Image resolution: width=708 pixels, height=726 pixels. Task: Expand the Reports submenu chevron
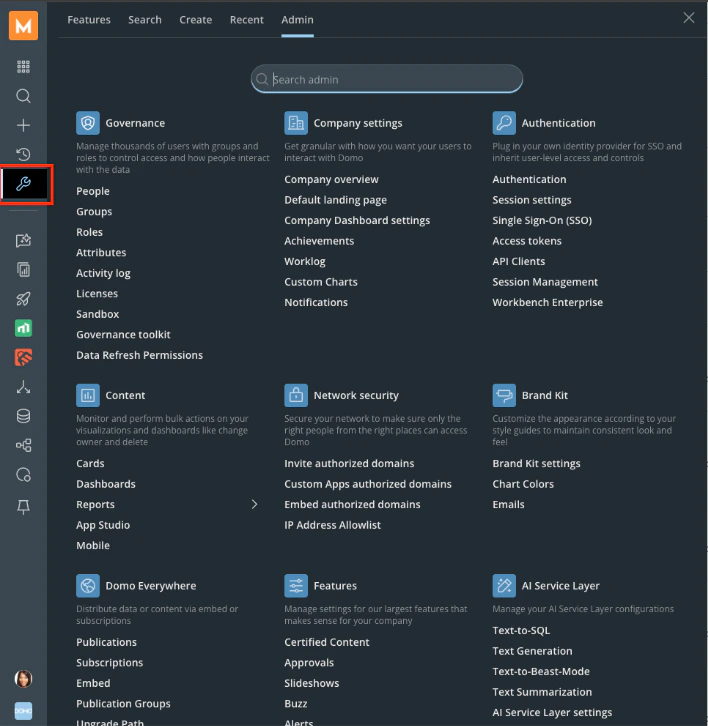point(254,504)
